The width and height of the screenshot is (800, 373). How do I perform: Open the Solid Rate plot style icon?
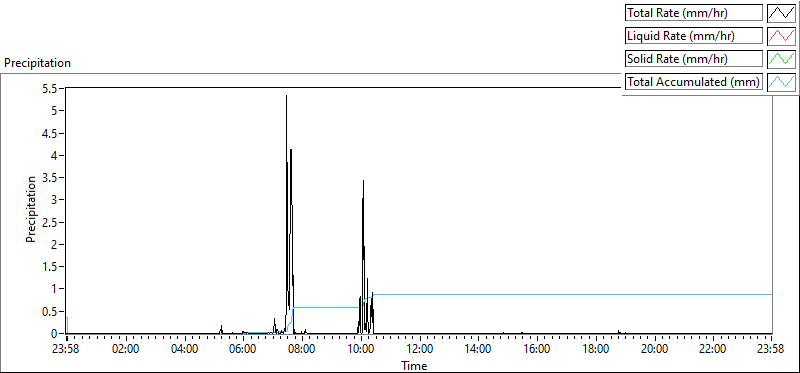click(781, 59)
